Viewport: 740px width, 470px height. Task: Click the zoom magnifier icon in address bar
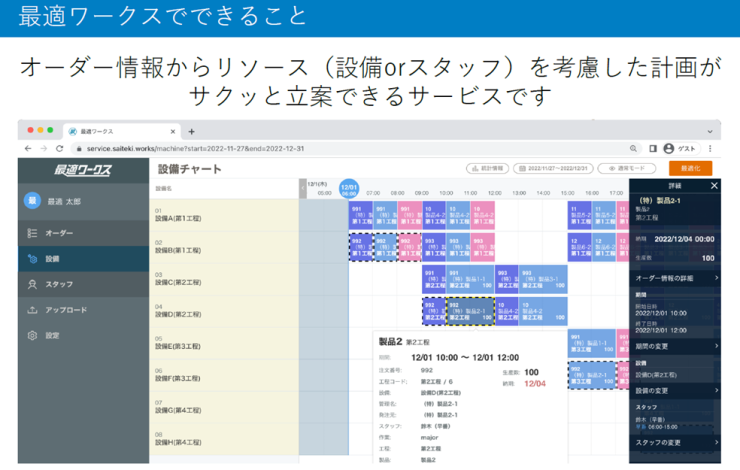click(x=633, y=149)
